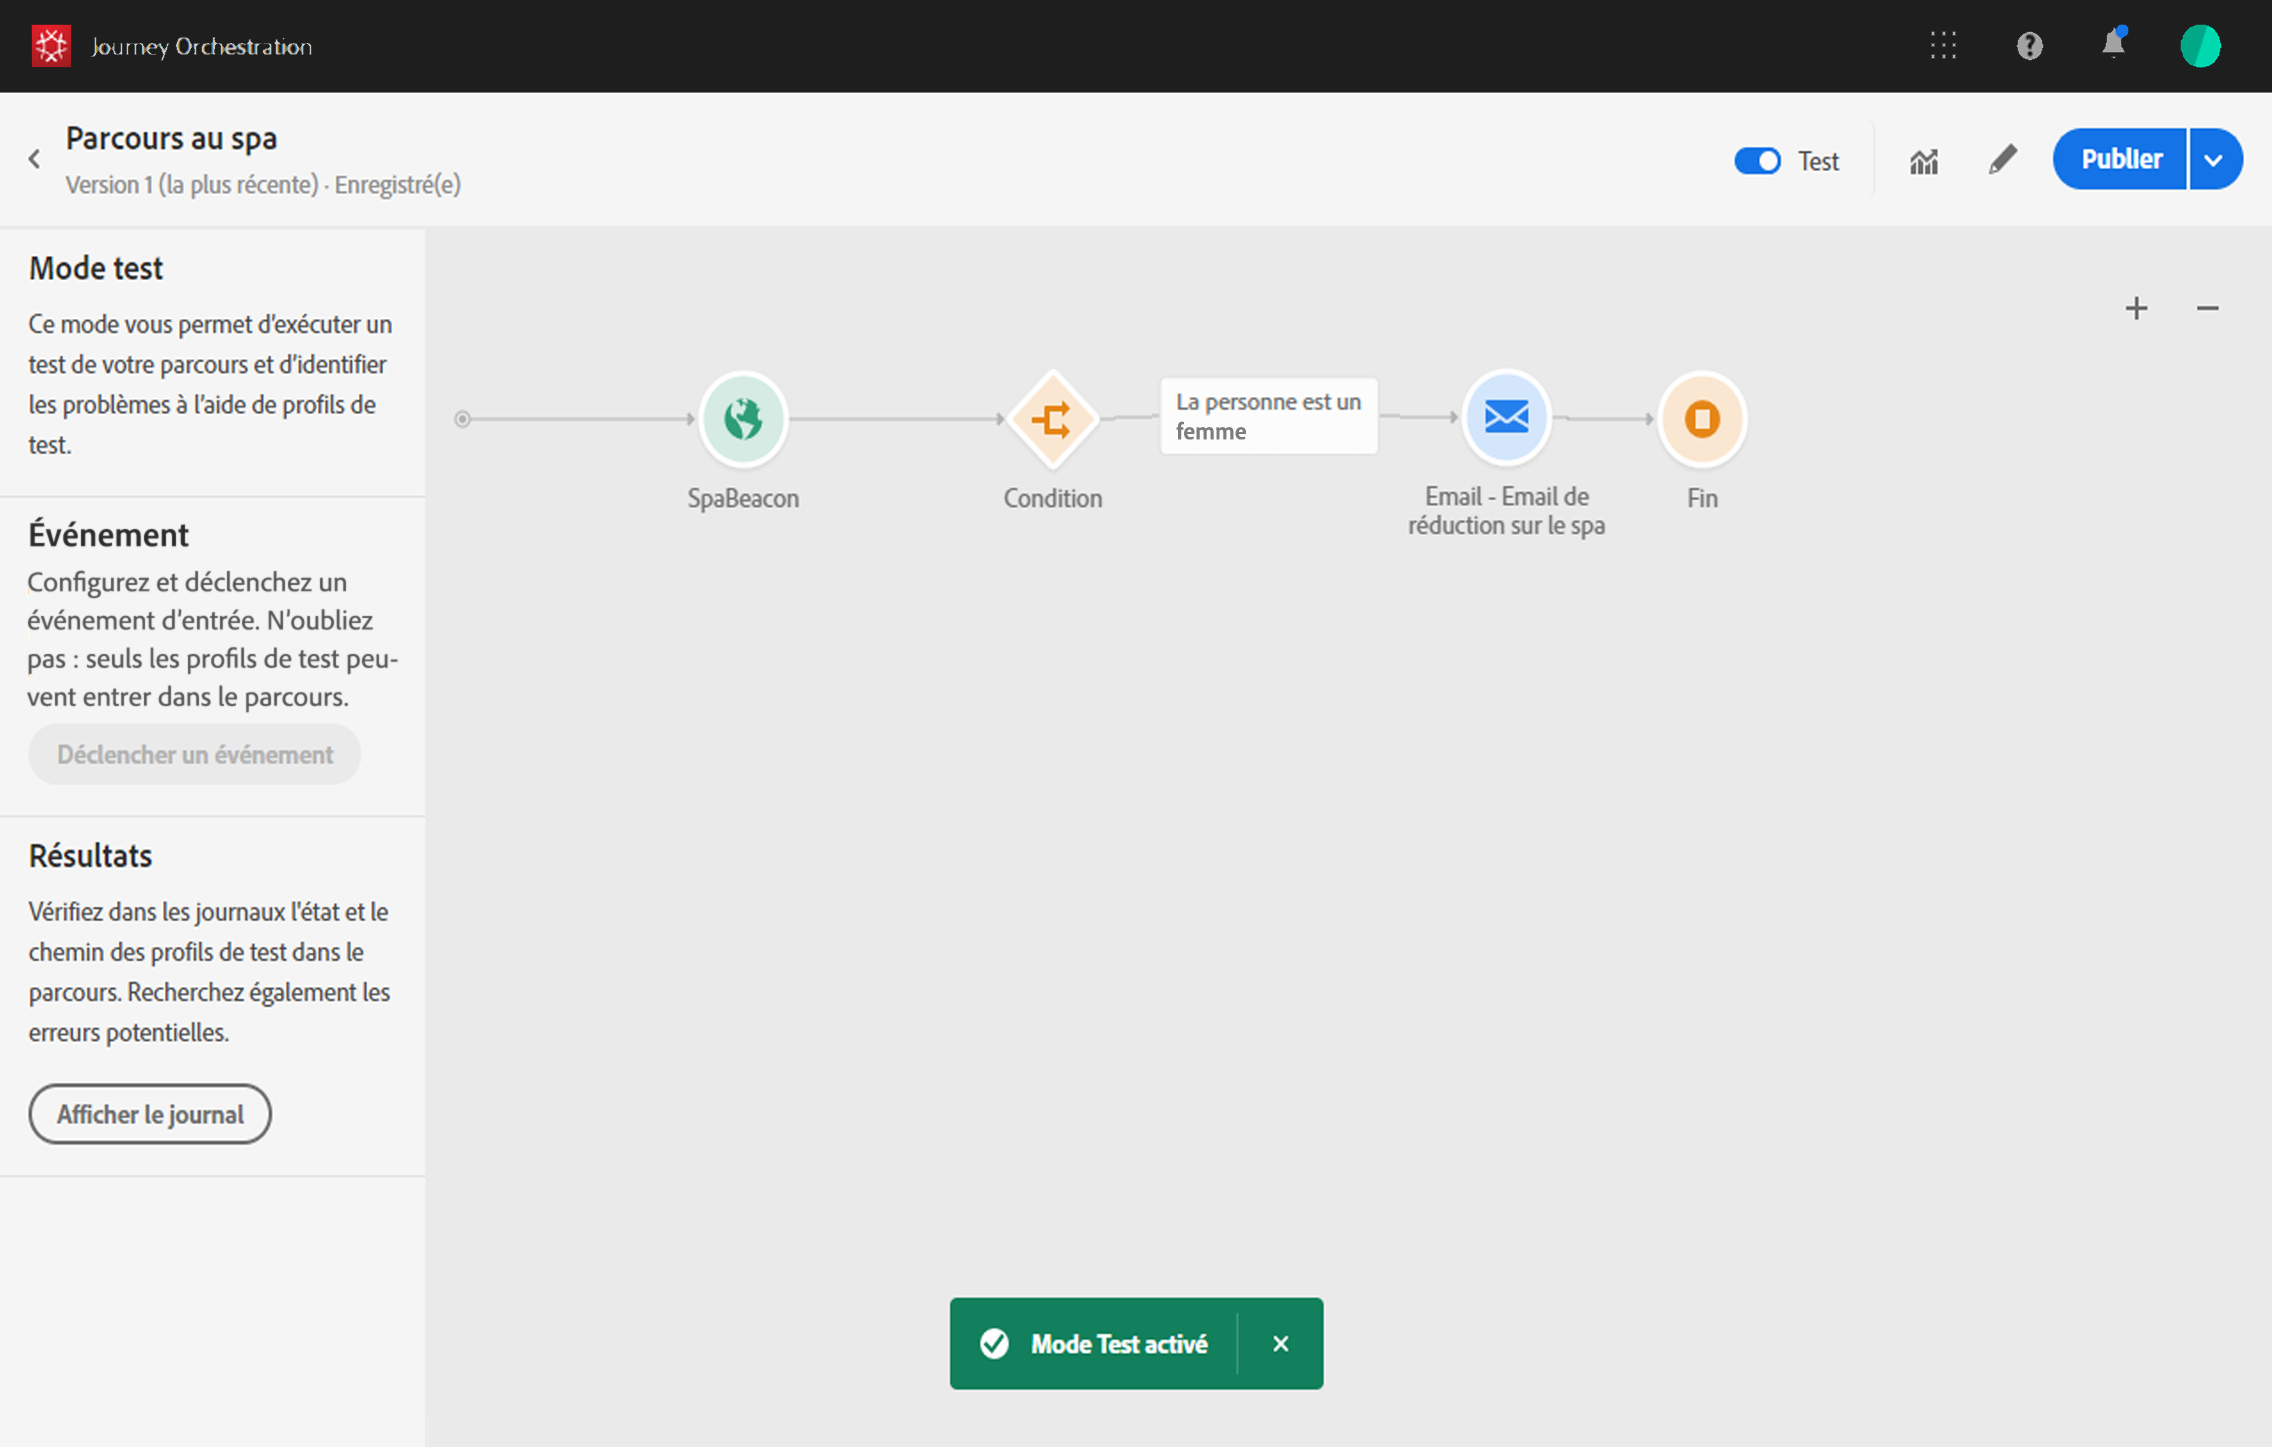Turn off the Test mode toggle
This screenshot has width=2272, height=1447.
[x=1757, y=160]
